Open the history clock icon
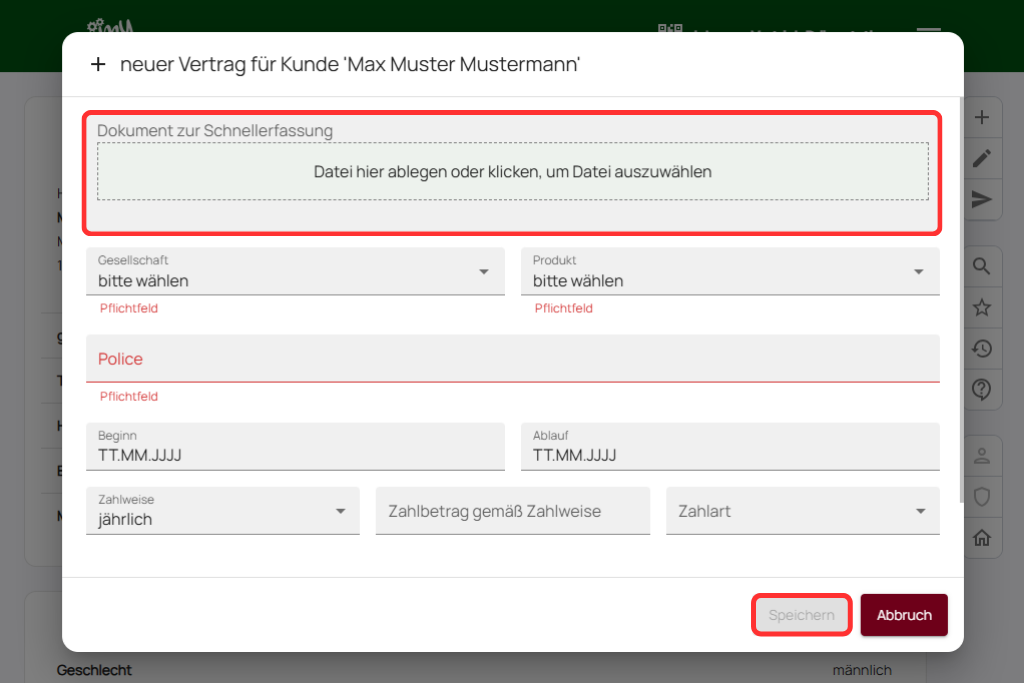 (x=982, y=349)
